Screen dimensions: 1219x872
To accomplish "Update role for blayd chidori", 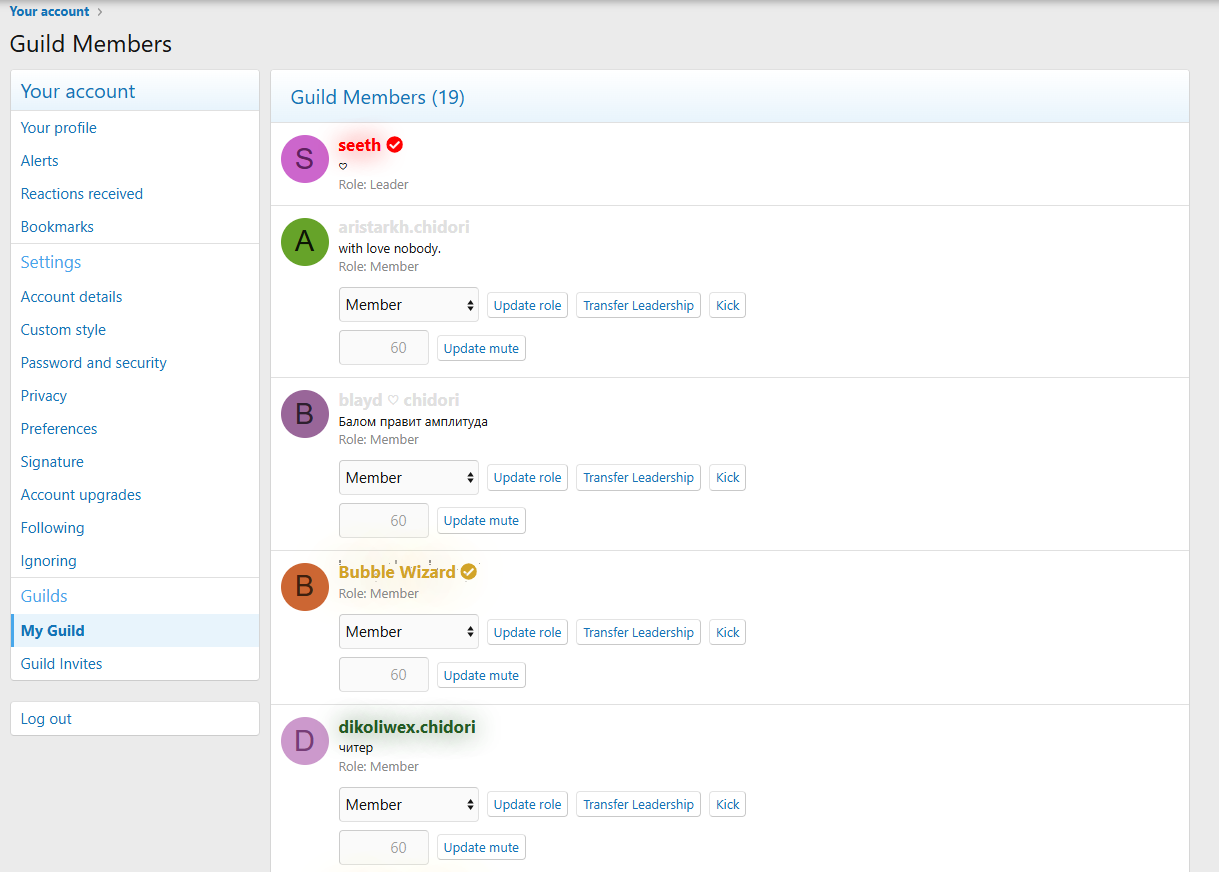I will [528, 478].
